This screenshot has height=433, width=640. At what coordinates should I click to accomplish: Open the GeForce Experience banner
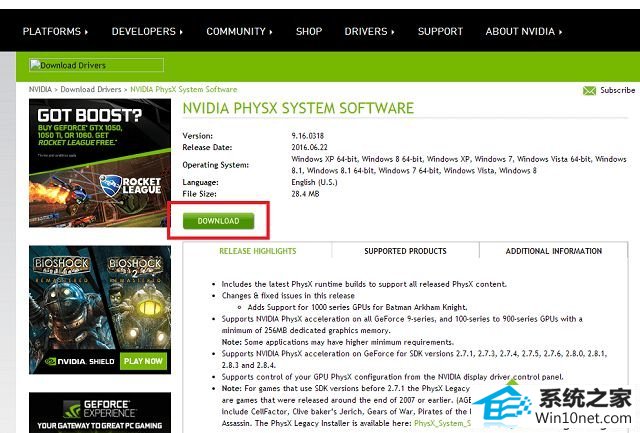[x=100, y=413]
